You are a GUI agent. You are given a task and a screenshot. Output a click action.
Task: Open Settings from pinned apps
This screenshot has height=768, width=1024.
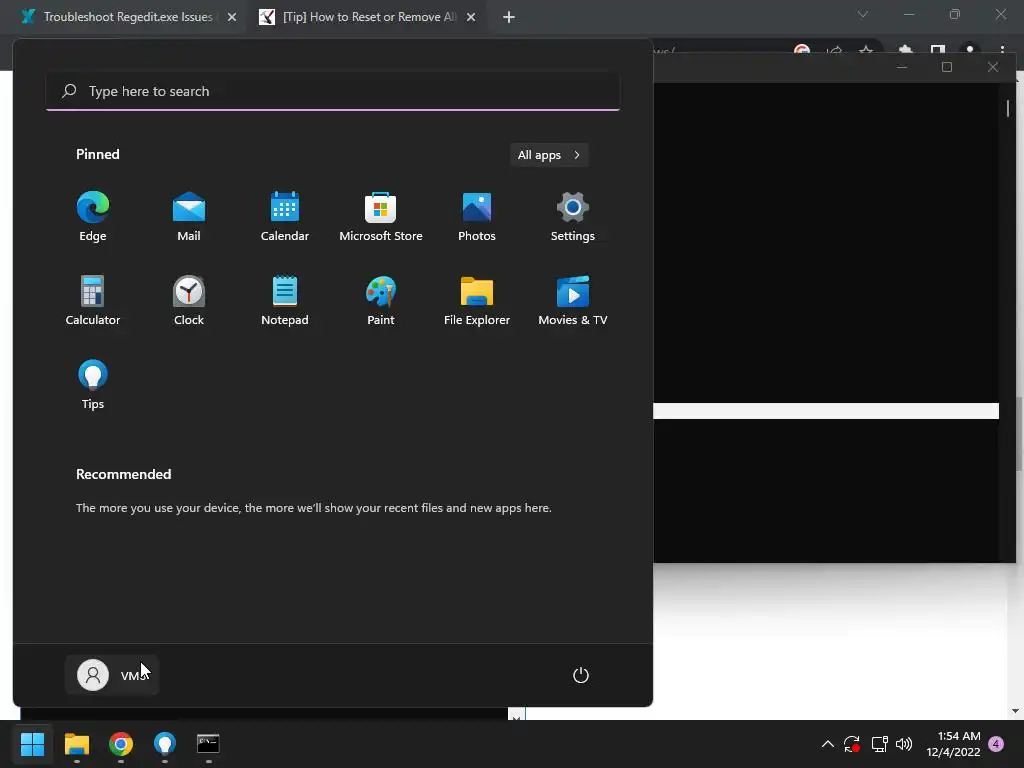pyautogui.click(x=573, y=216)
